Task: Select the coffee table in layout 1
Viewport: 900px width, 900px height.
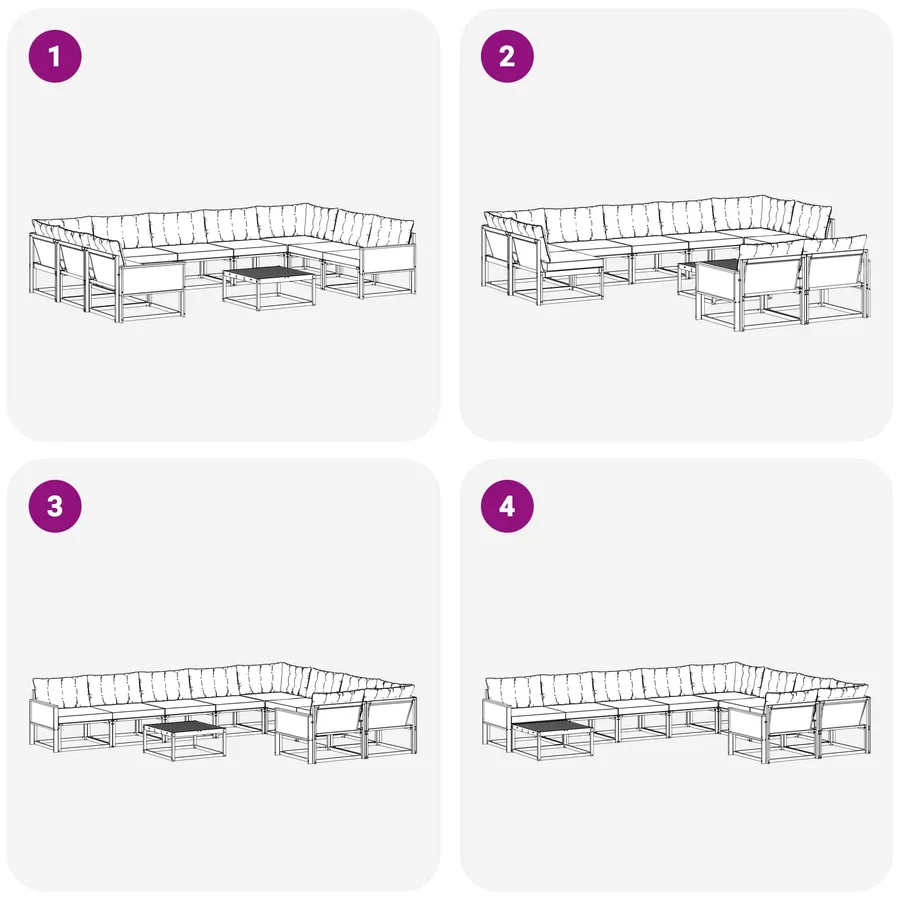Action: click(269, 287)
